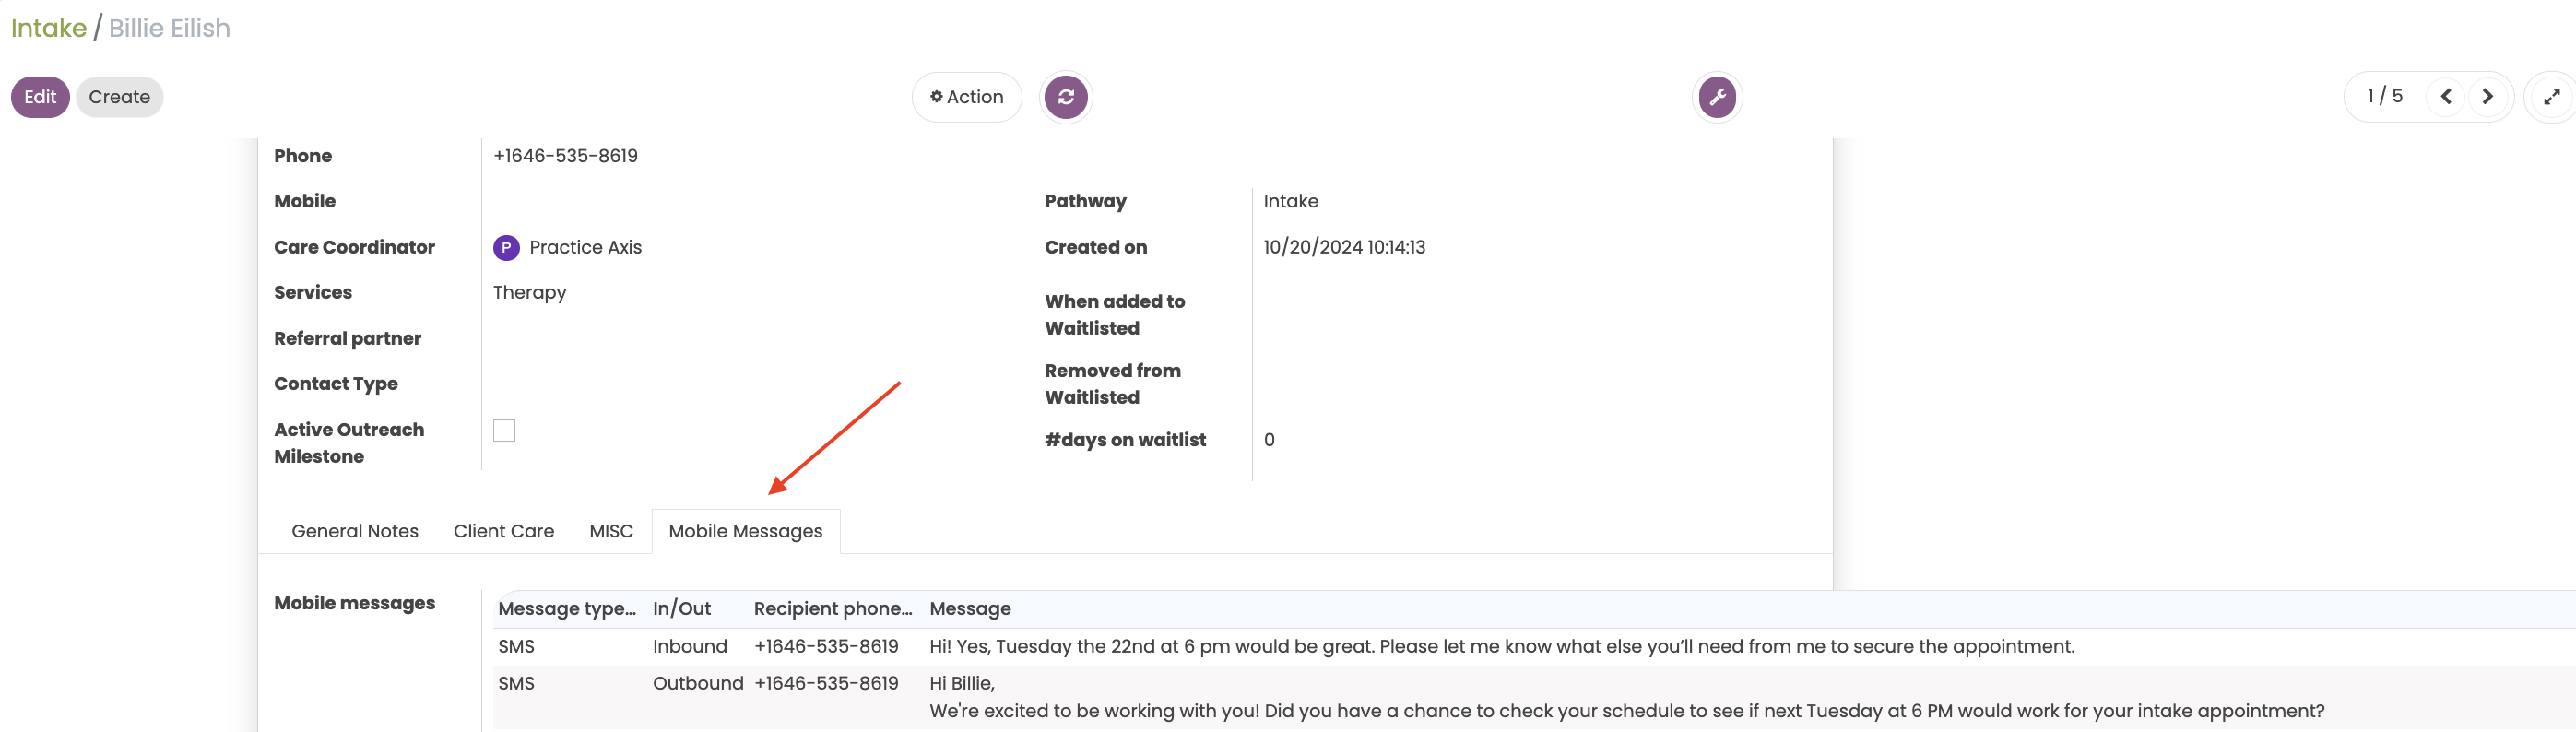Go to next record arrow
2576x732 pixels.
(x=2487, y=97)
